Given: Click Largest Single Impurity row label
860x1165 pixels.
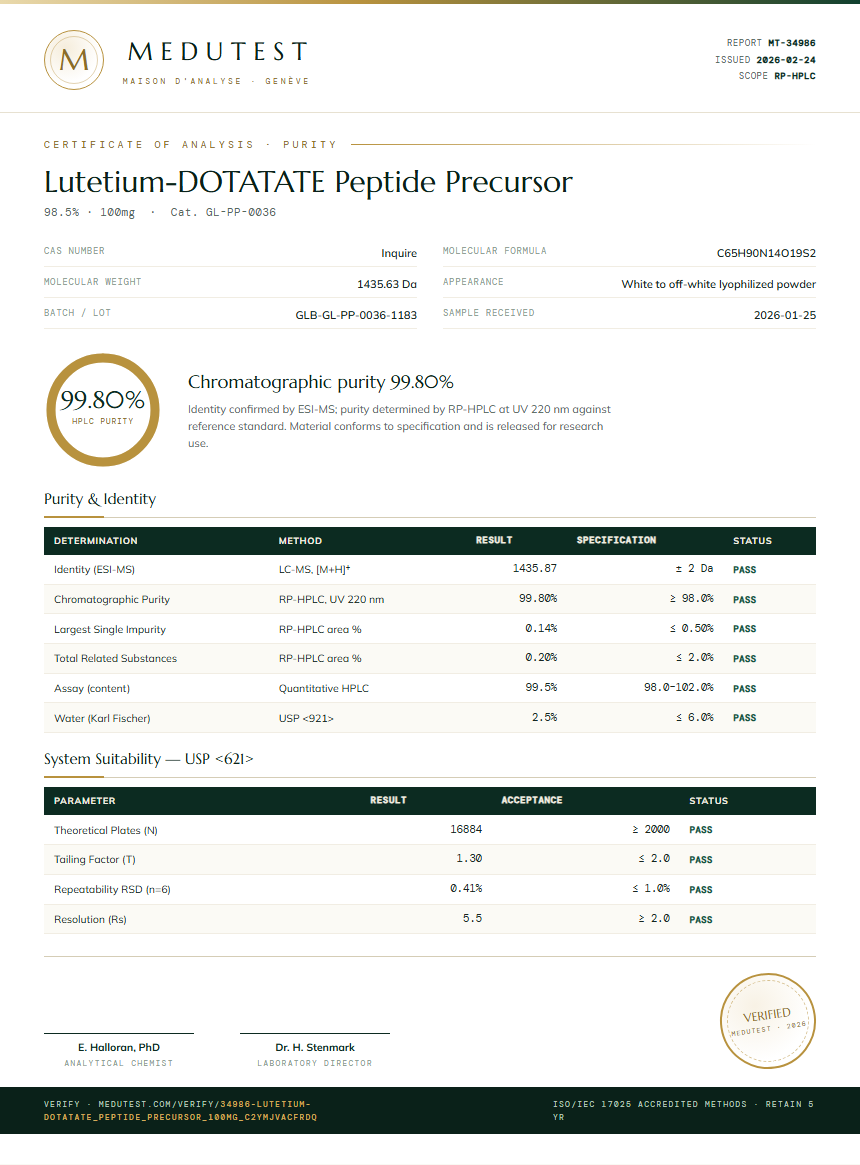Looking at the screenshot, I should tap(110, 629).
